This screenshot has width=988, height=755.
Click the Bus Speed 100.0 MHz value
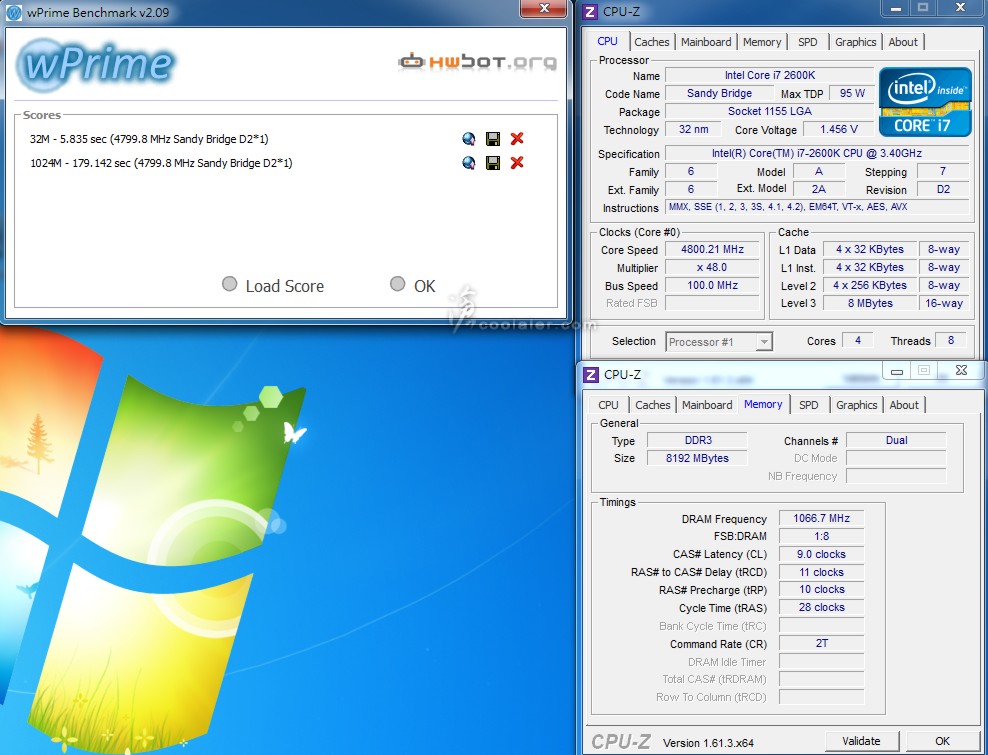(x=713, y=285)
